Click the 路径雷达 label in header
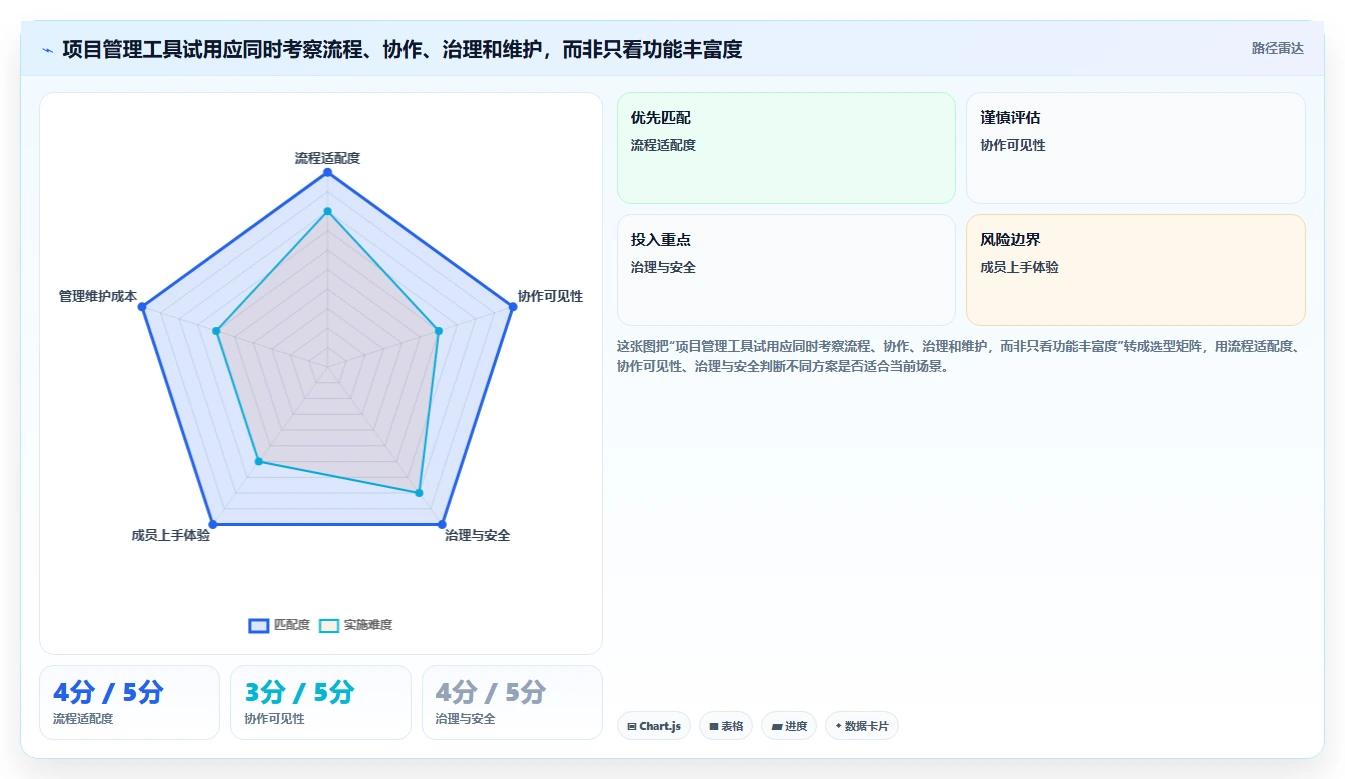This screenshot has height=779, width=1345. [x=1277, y=48]
